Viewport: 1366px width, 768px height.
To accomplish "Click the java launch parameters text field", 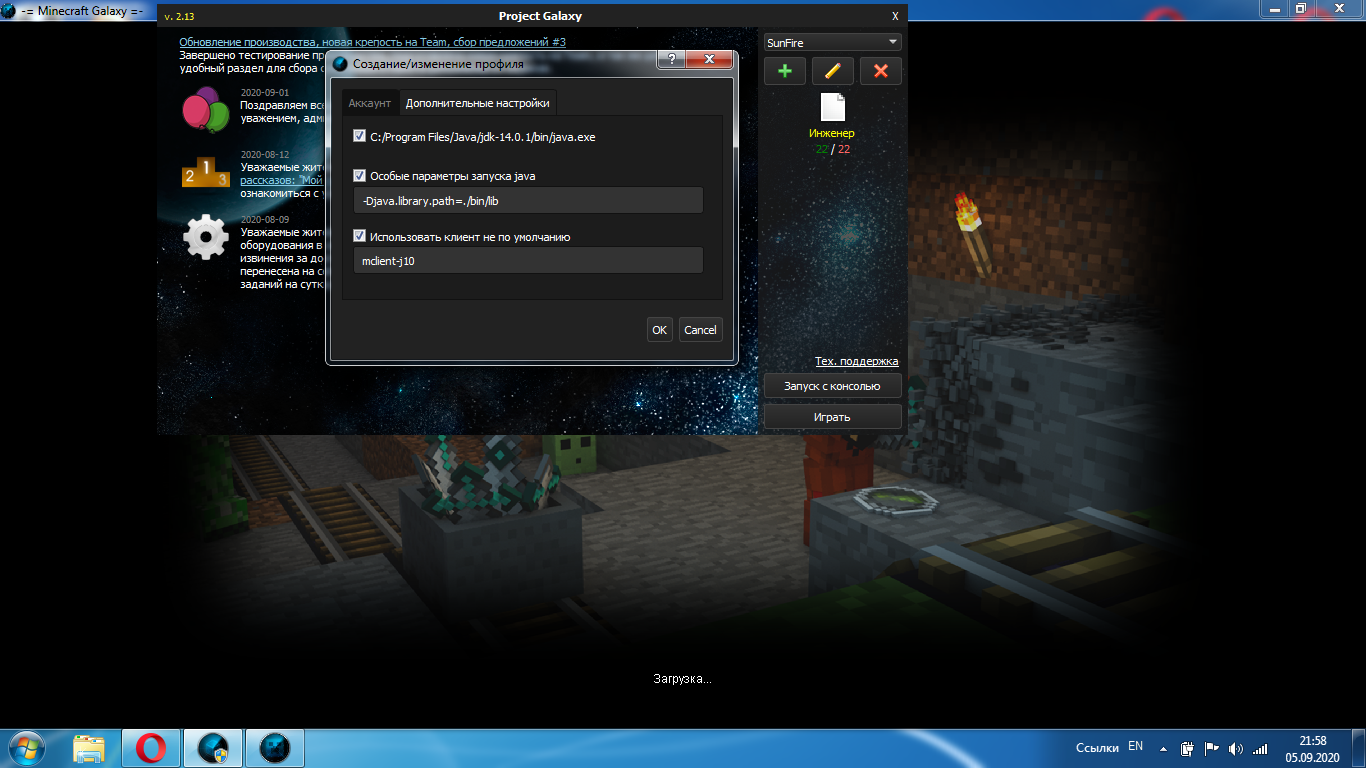I will (528, 200).
